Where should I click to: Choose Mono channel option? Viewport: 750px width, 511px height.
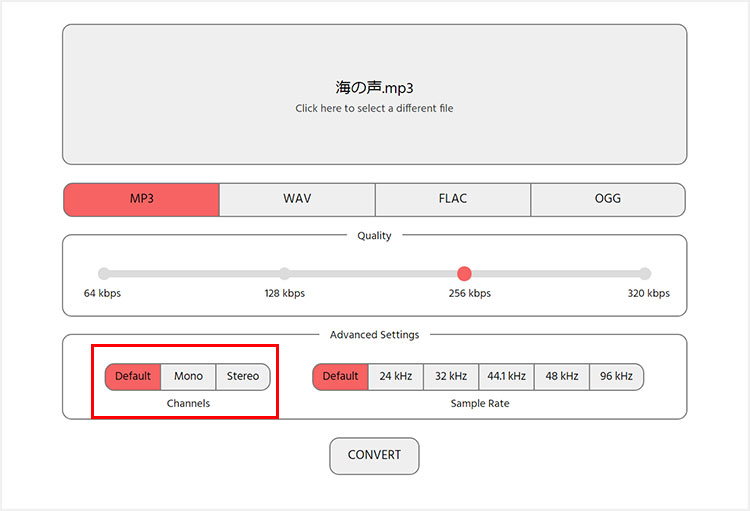click(188, 377)
